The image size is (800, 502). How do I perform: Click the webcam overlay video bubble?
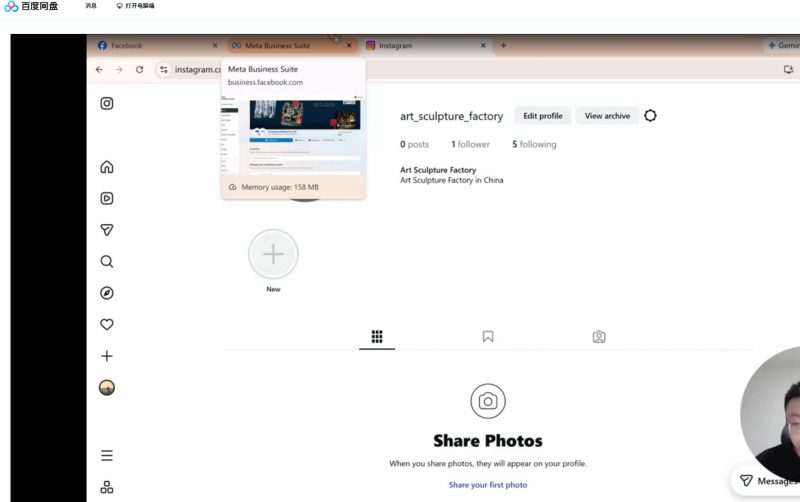(770, 413)
